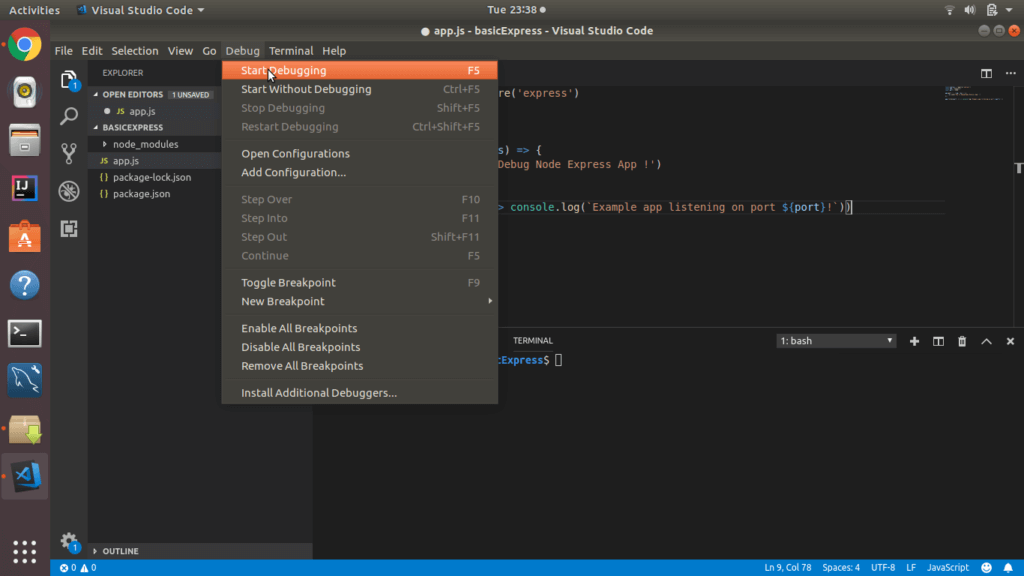Open New Breakpoint submenu
Viewport: 1024px width, 576px height.
pyautogui.click(x=360, y=301)
